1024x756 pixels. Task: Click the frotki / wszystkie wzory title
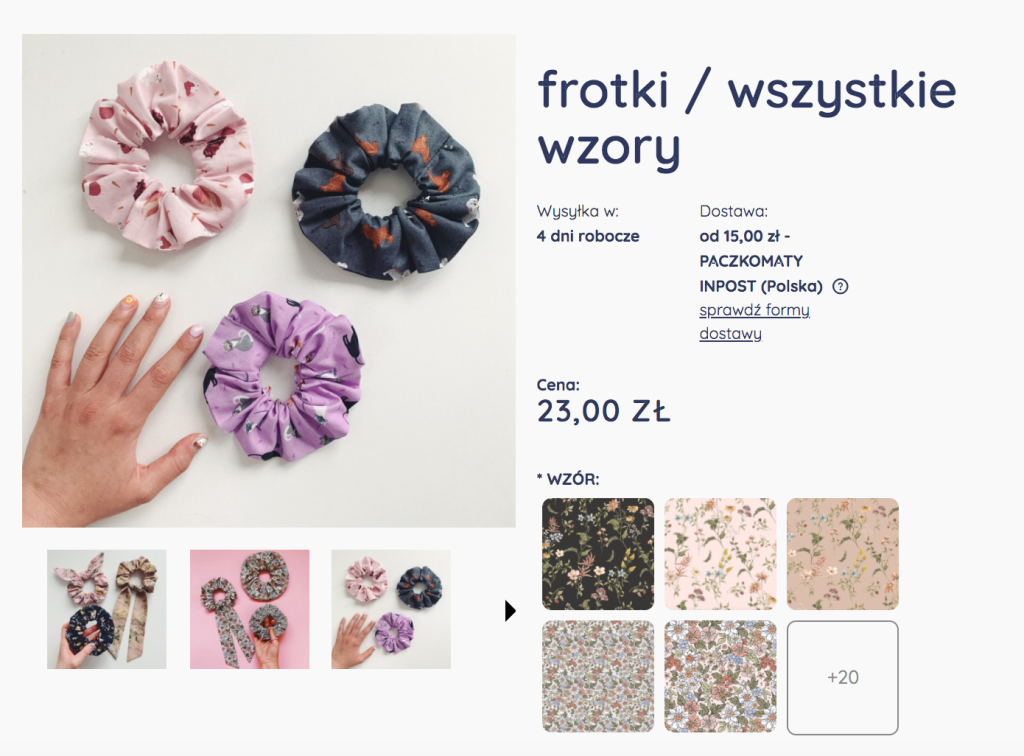tap(746, 118)
